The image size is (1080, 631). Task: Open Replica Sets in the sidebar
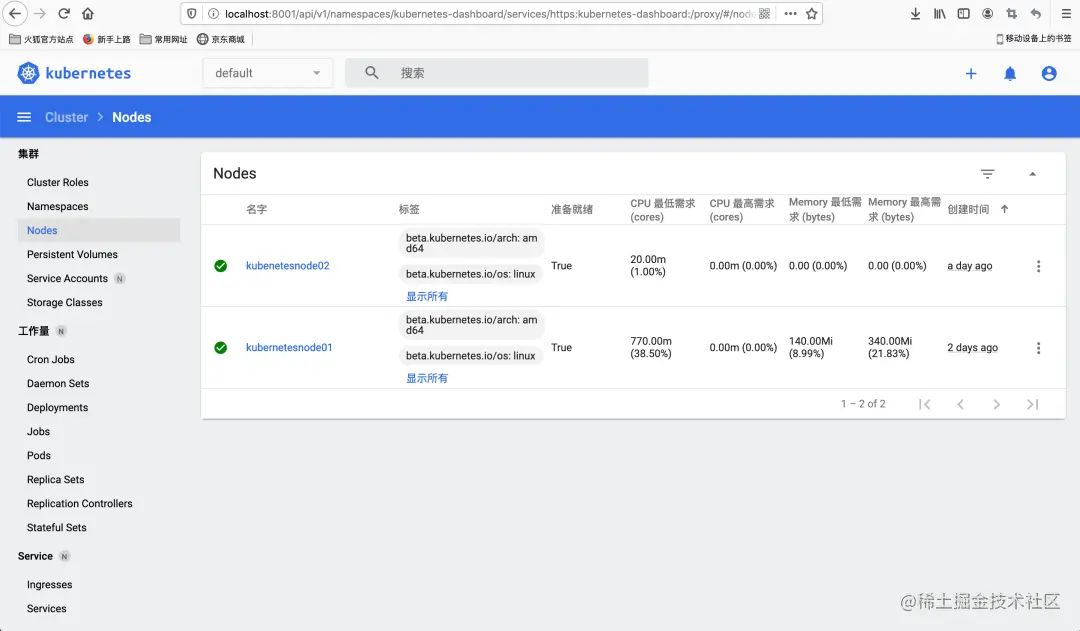coord(56,480)
